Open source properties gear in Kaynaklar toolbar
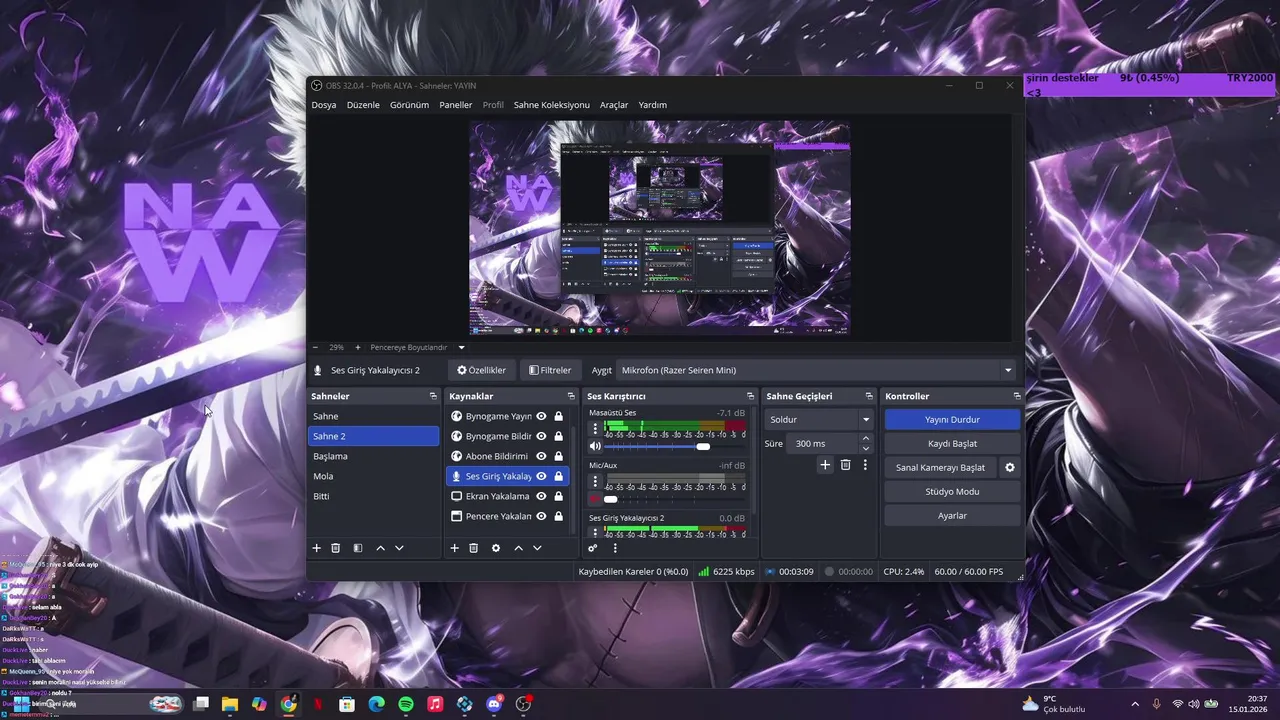 [x=496, y=548]
